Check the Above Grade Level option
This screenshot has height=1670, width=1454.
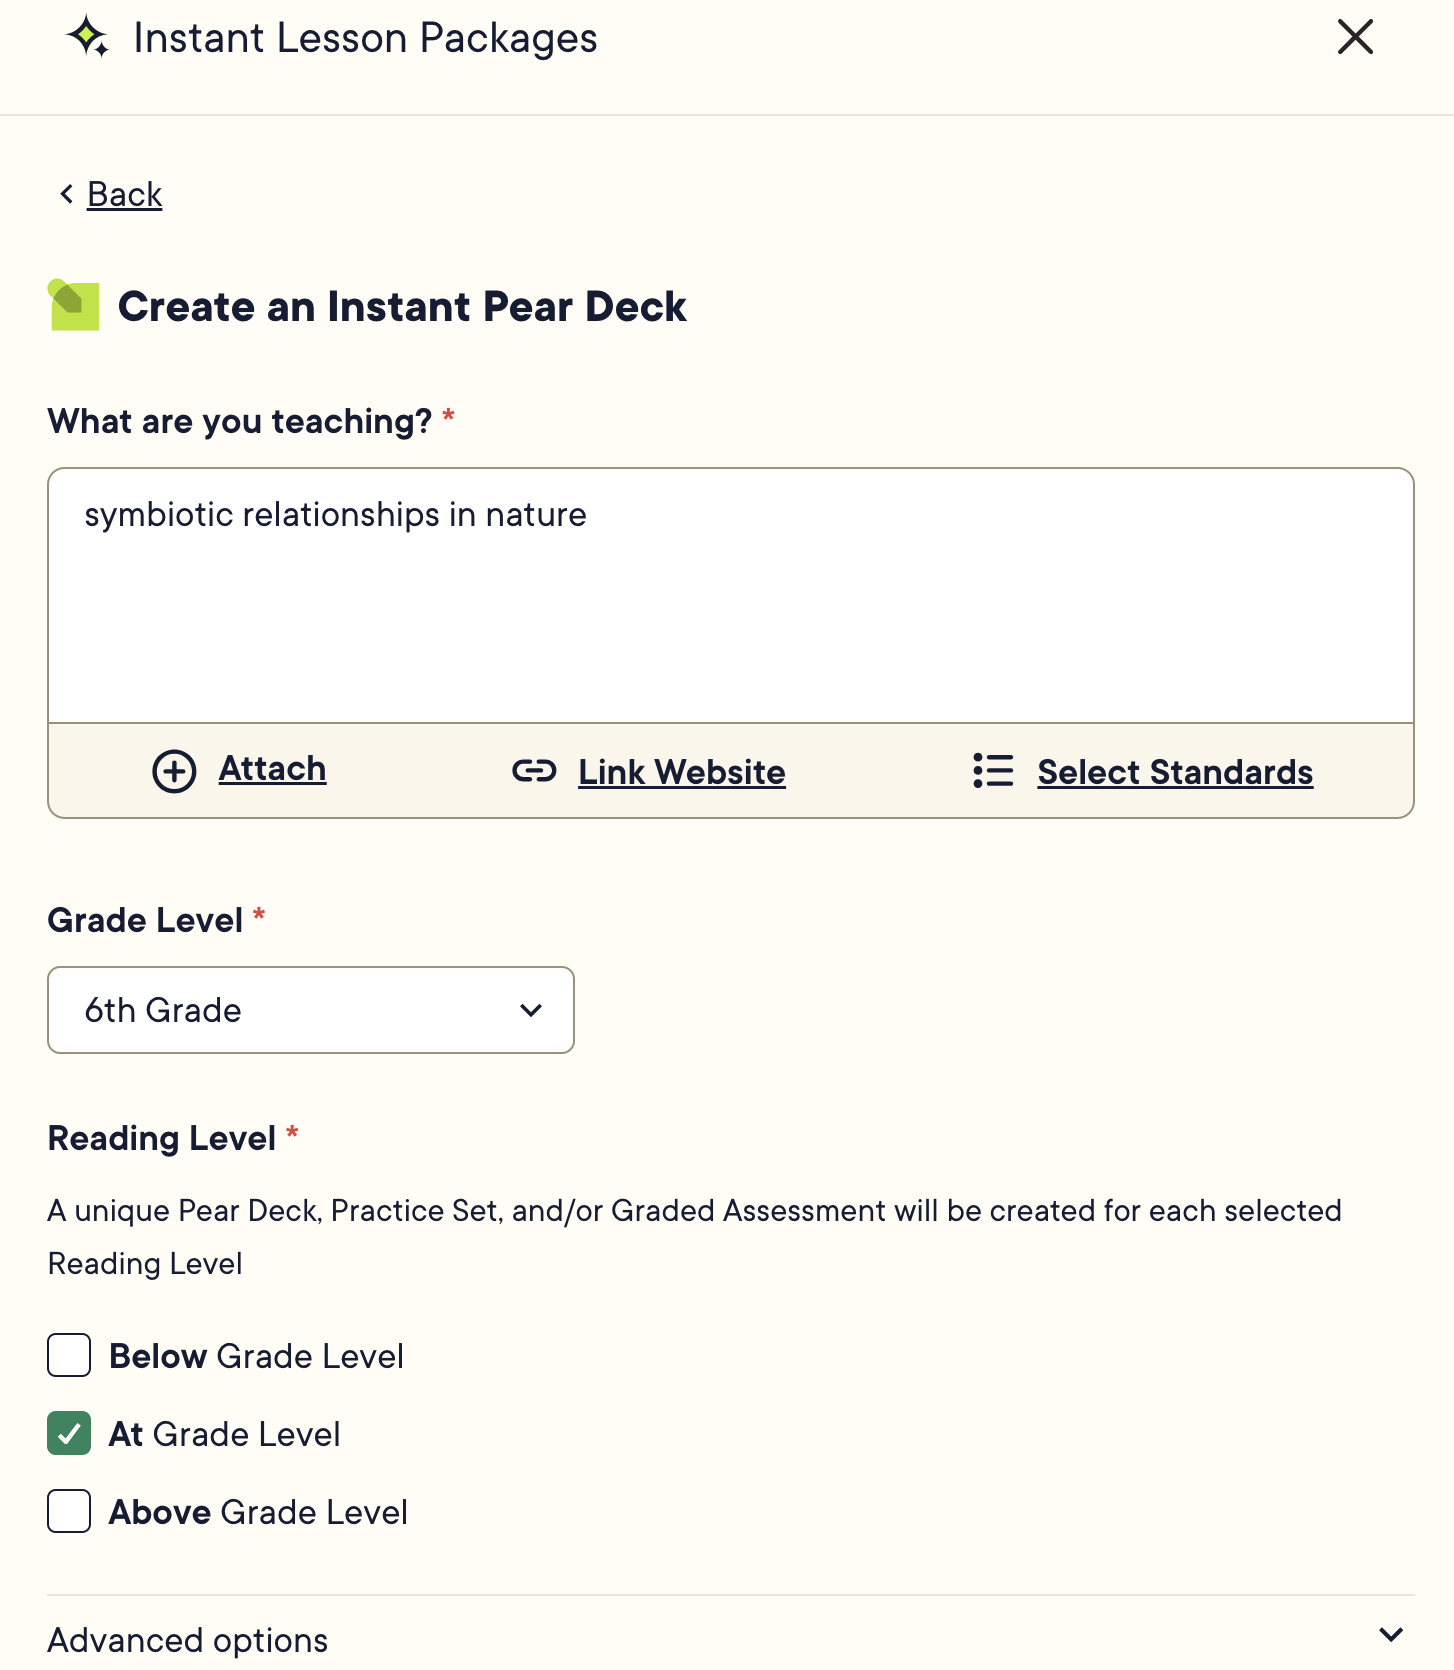click(68, 1512)
